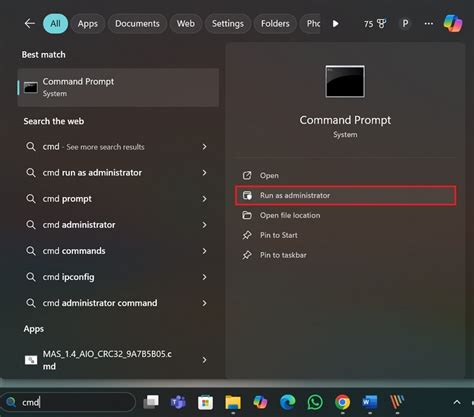The height and width of the screenshot is (417, 474).
Task: Choose Pin to taskbar
Action: coord(345,255)
